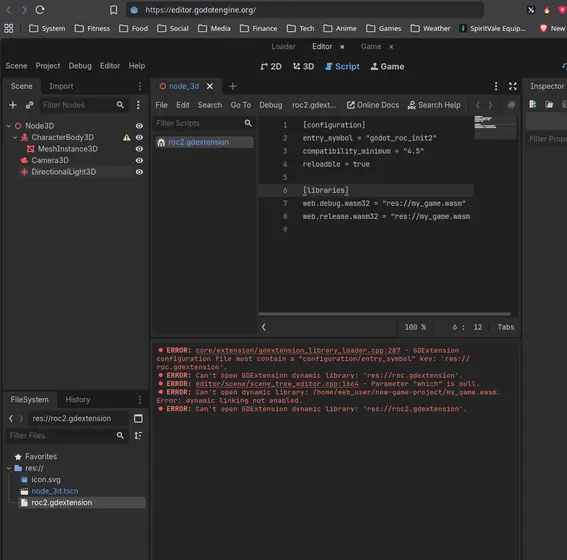The image size is (567, 560).
Task: Reload the browser page
Action: pos(40,10)
